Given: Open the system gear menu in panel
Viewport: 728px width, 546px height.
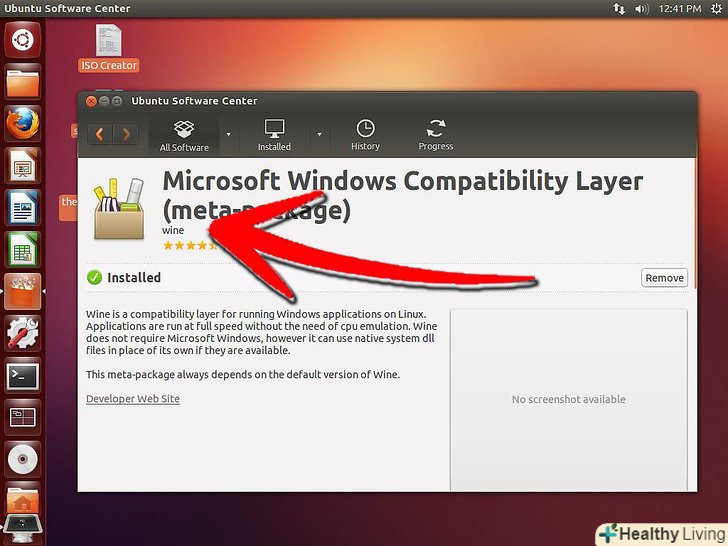Looking at the screenshot, I should click(x=716, y=8).
